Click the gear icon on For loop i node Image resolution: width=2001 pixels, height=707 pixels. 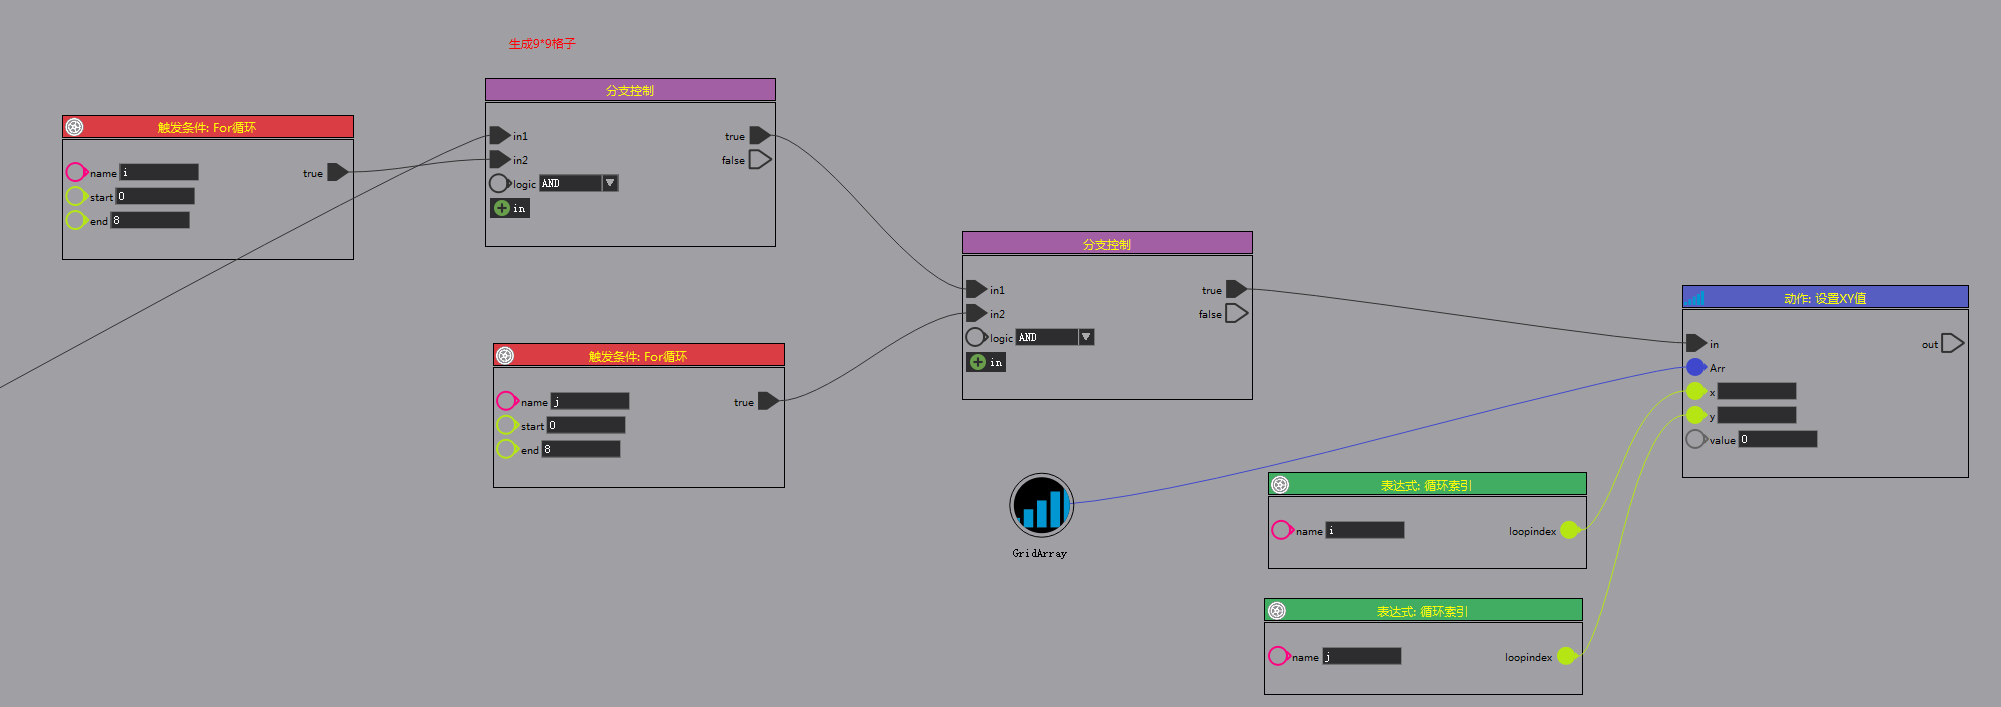point(74,127)
